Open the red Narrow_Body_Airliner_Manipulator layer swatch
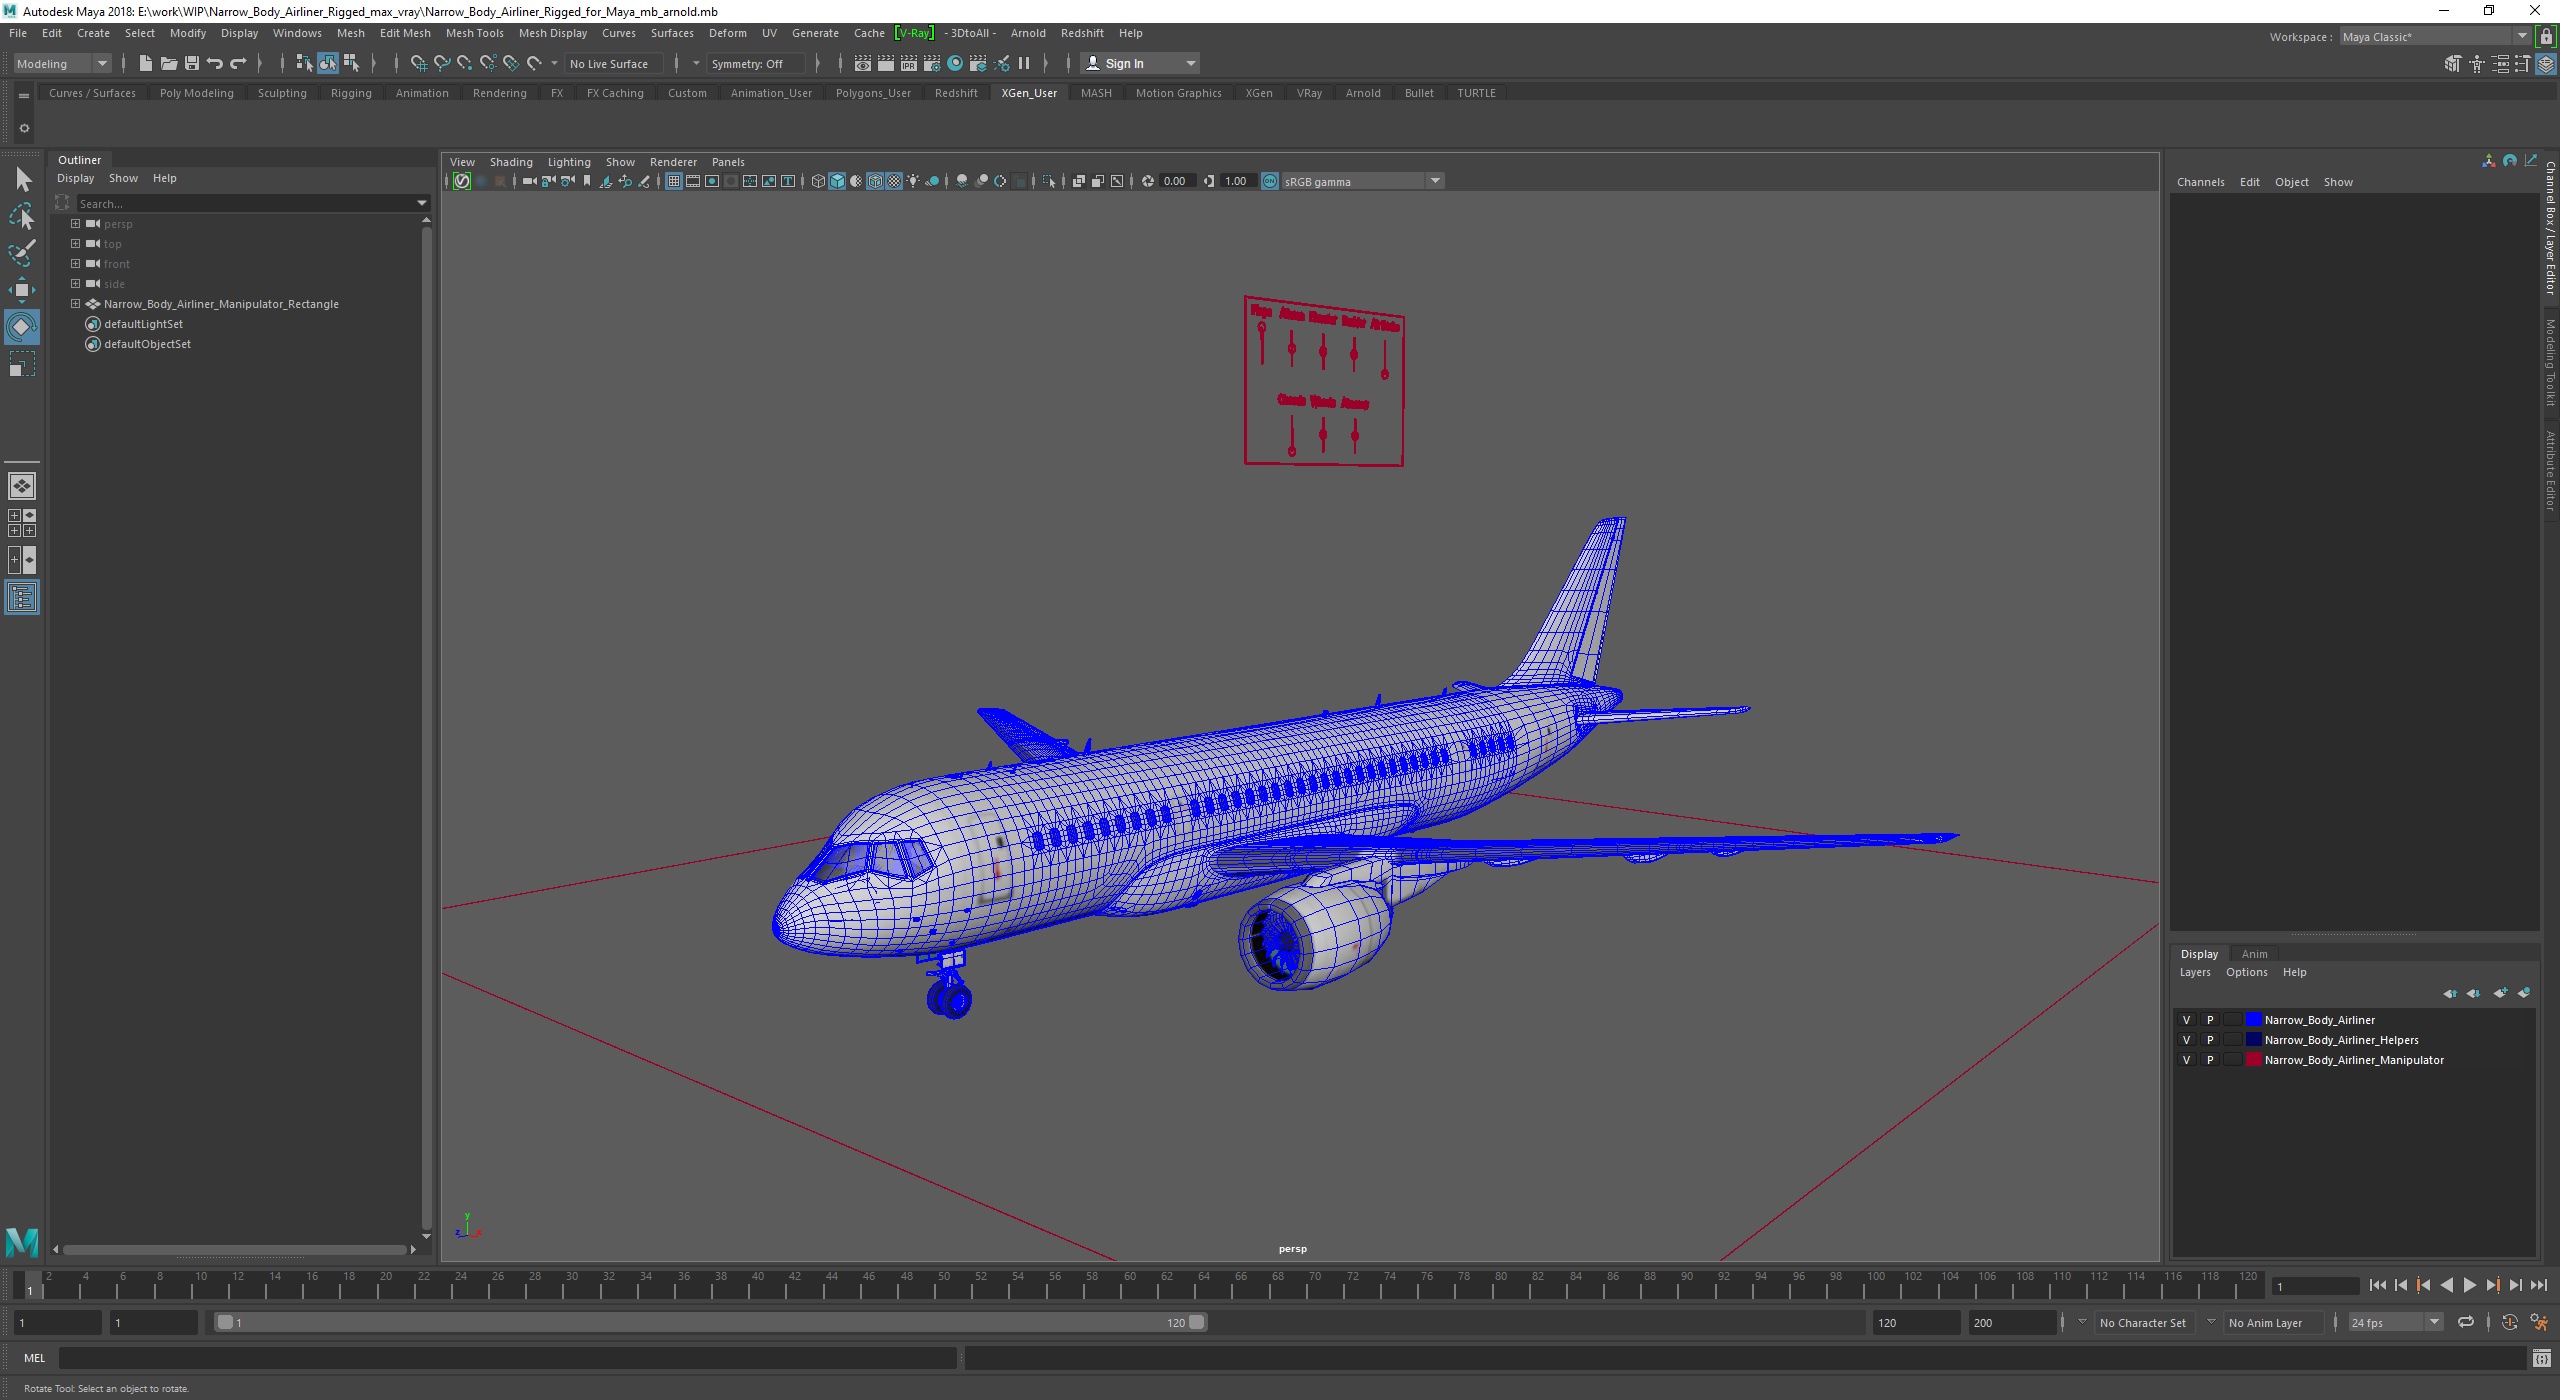 tap(2254, 1060)
